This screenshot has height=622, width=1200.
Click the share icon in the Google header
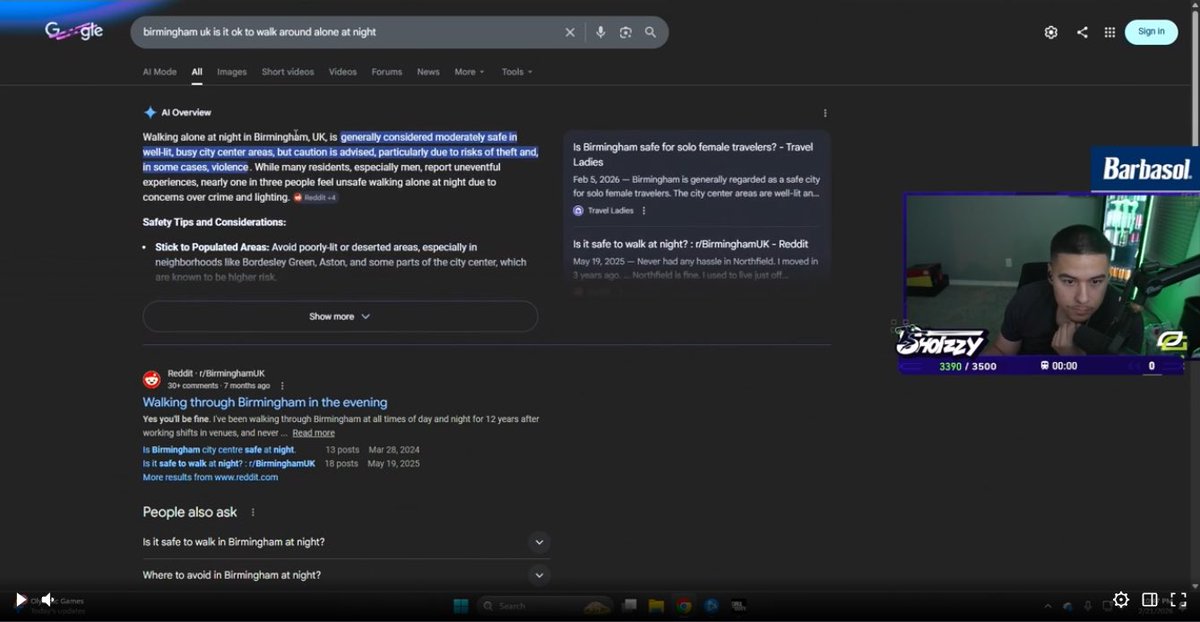[x=1082, y=32]
